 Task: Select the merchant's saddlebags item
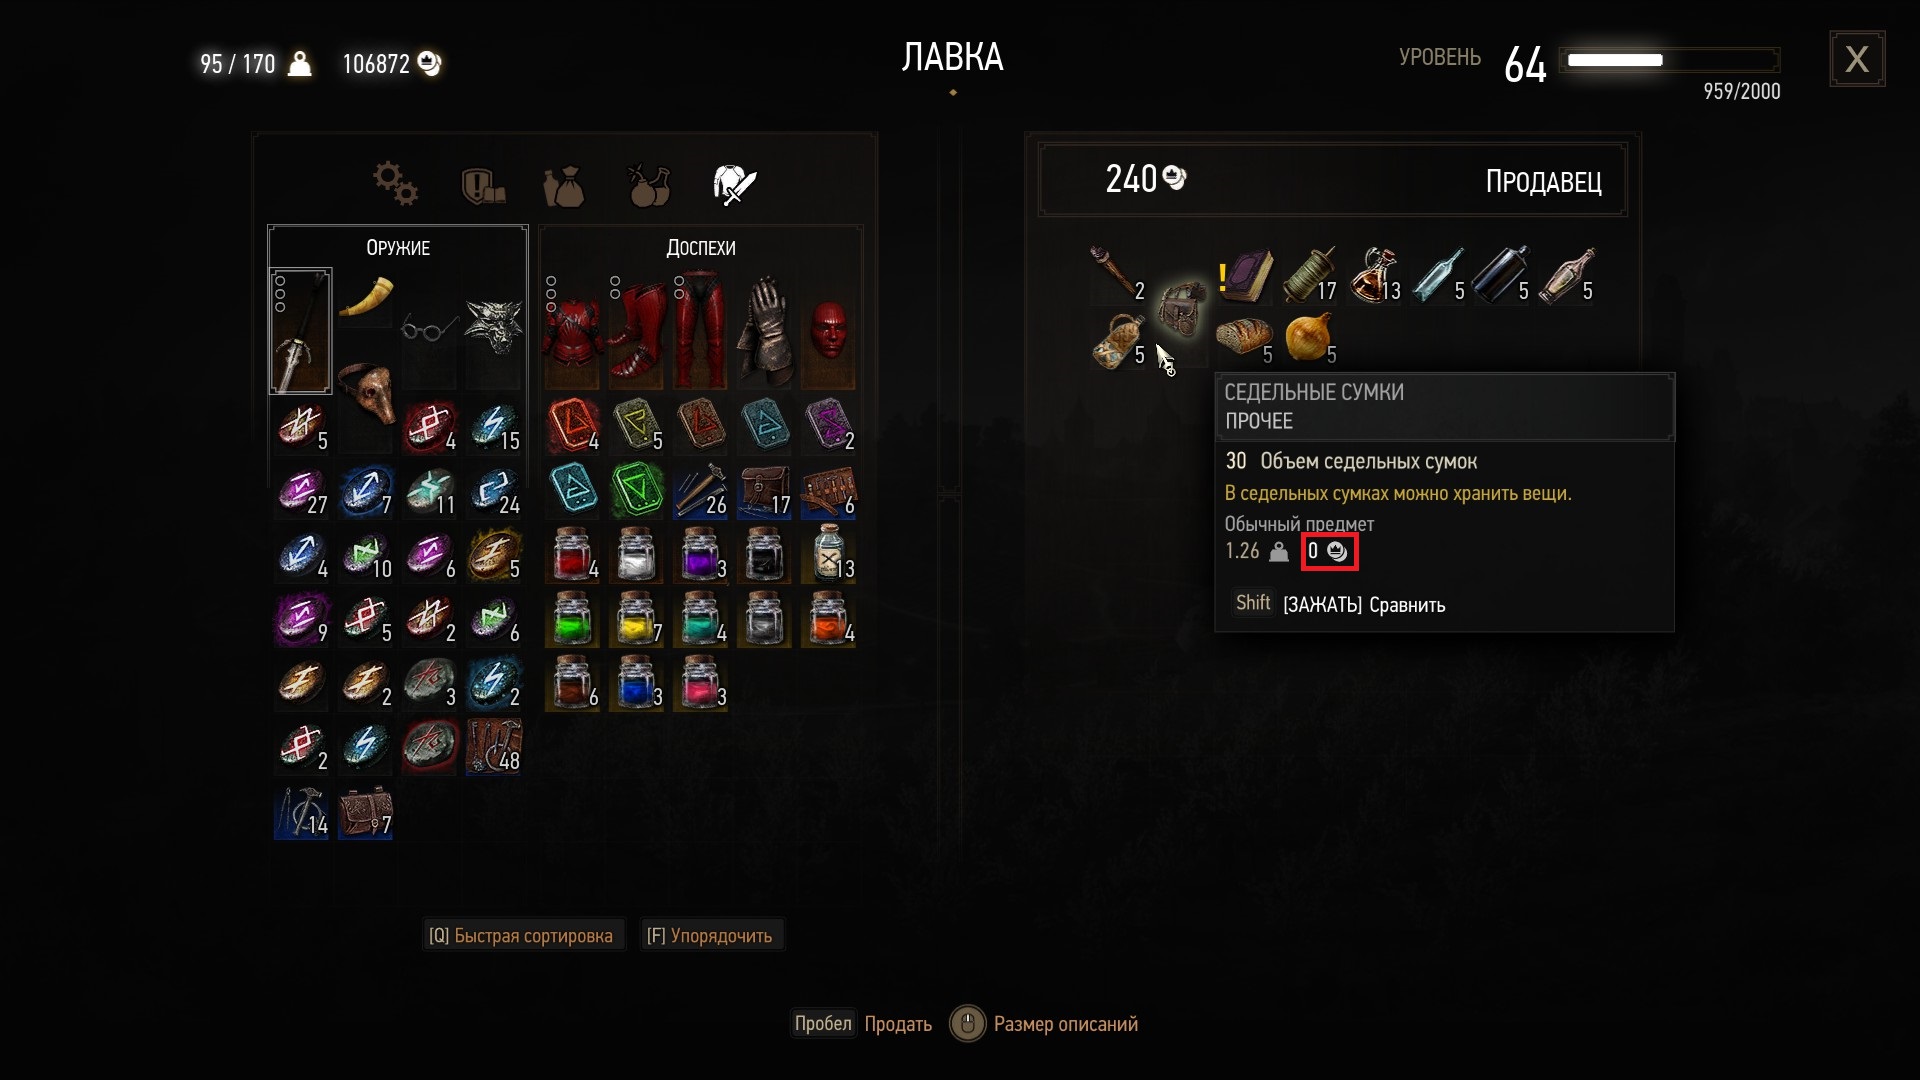click(x=1181, y=309)
